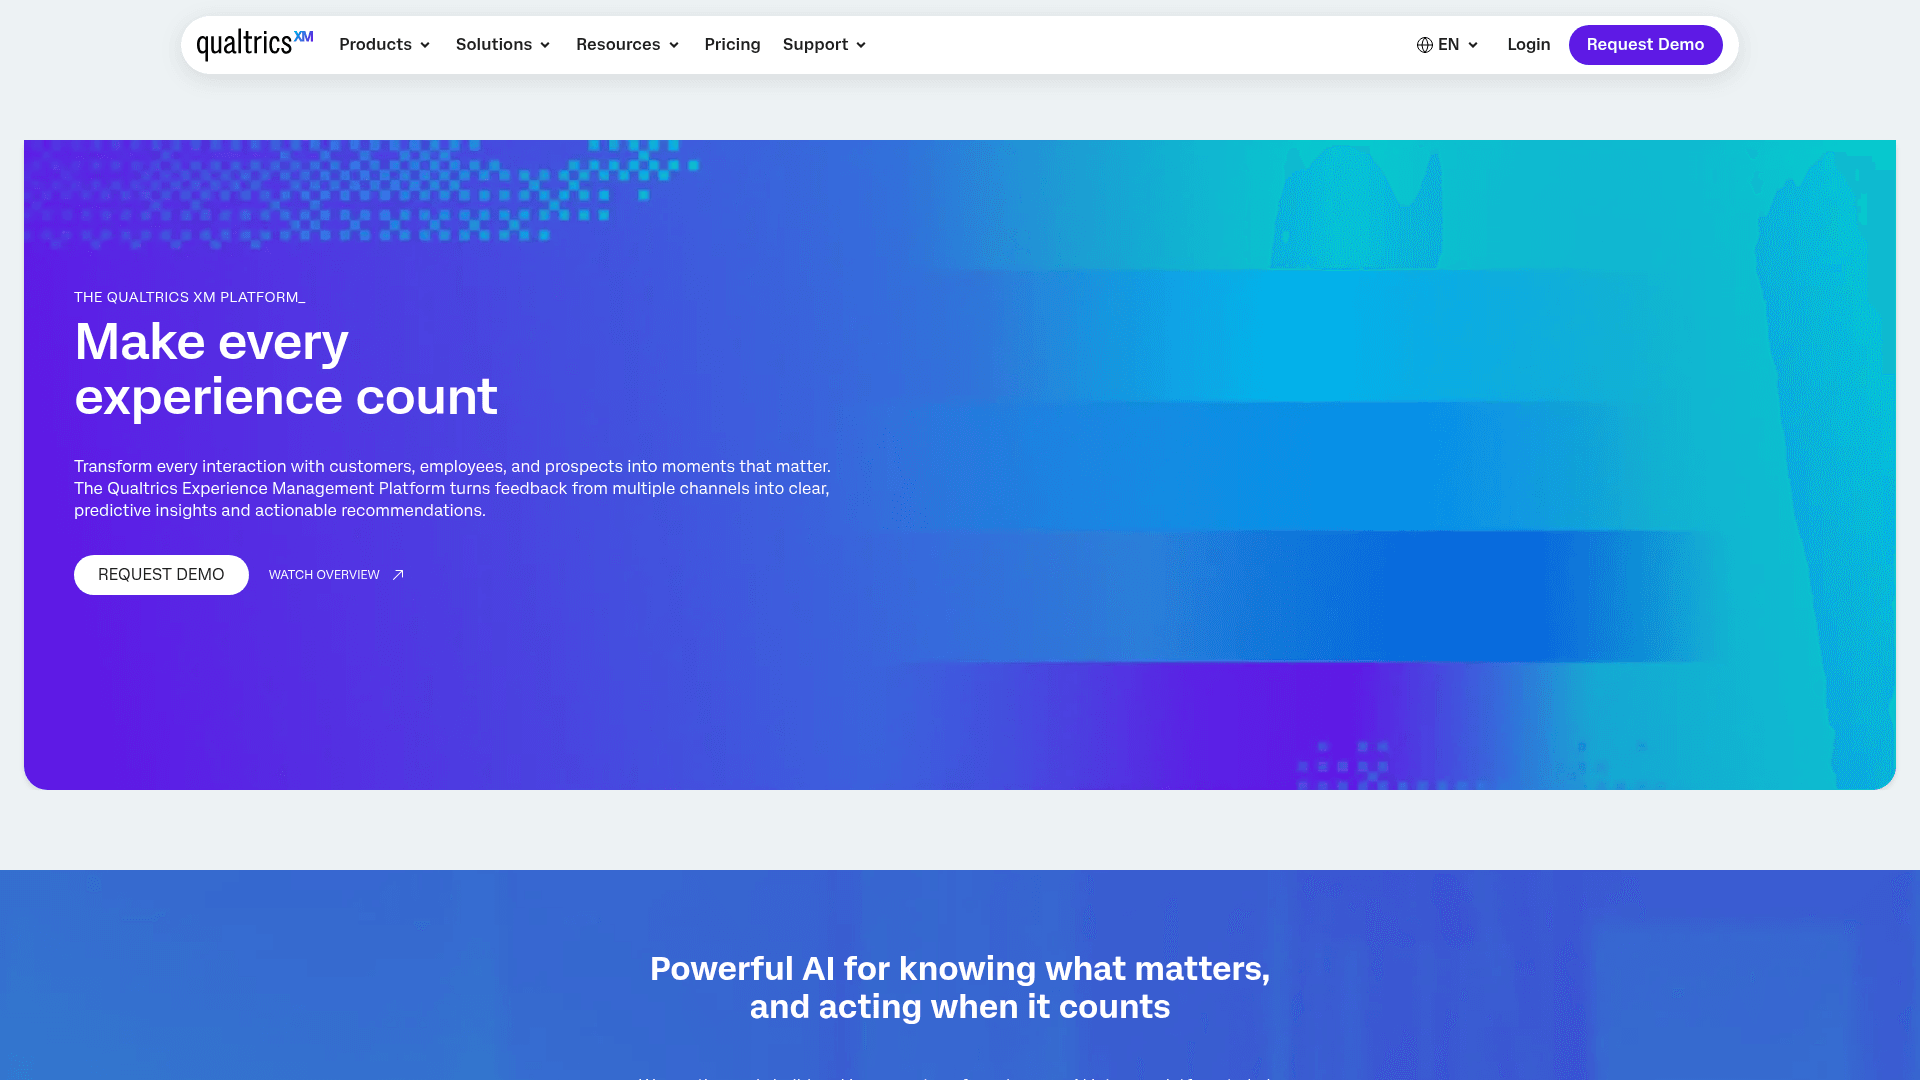This screenshot has height=1080, width=1920.
Task: Expand the Products chevron
Action: point(425,45)
